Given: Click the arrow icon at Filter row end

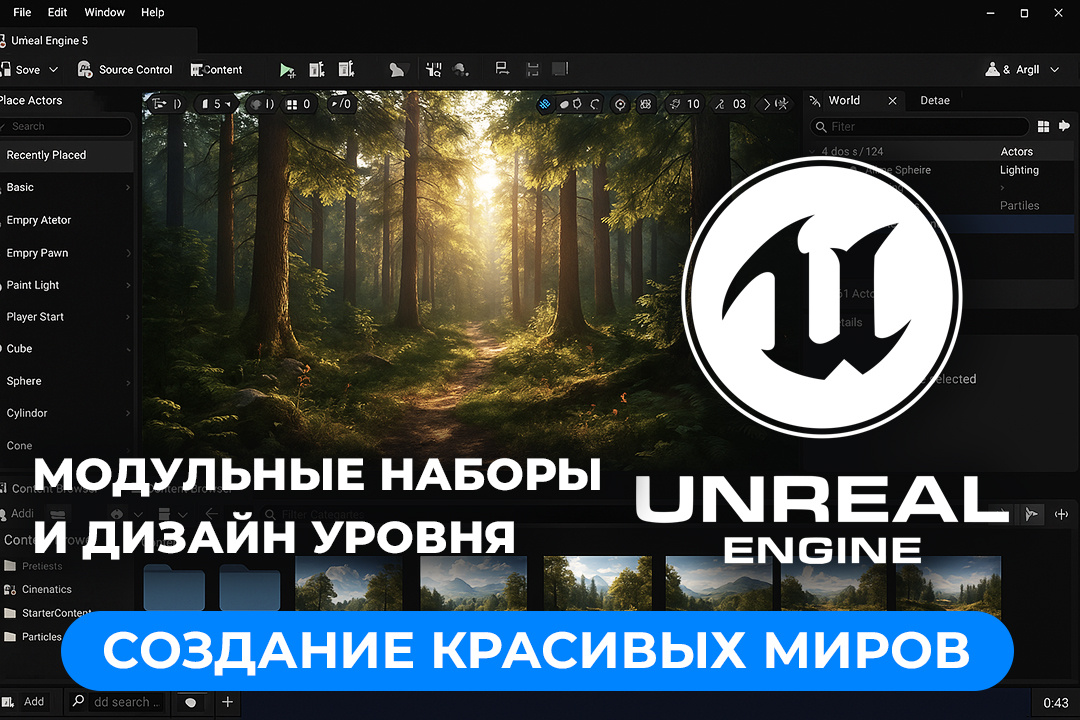Looking at the screenshot, I should pyautogui.click(x=1064, y=125).
